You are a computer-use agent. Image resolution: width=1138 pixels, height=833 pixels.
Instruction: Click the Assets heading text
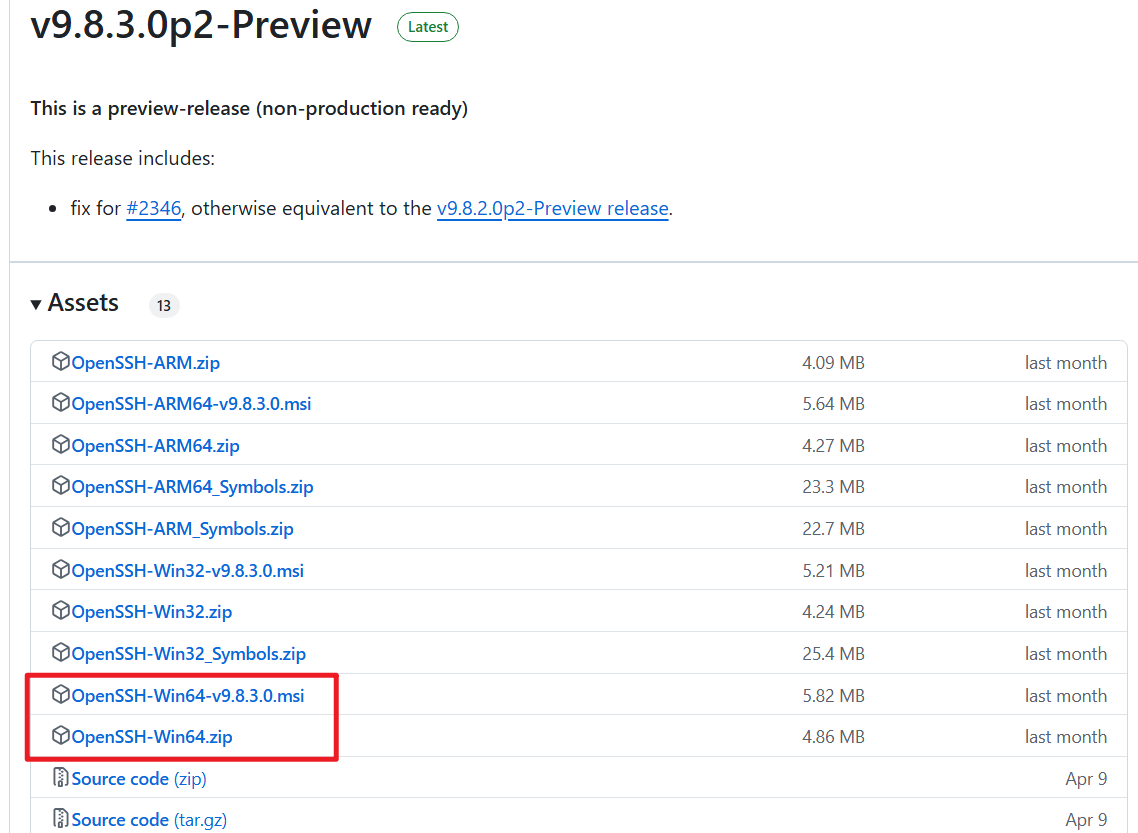(83, 303)
